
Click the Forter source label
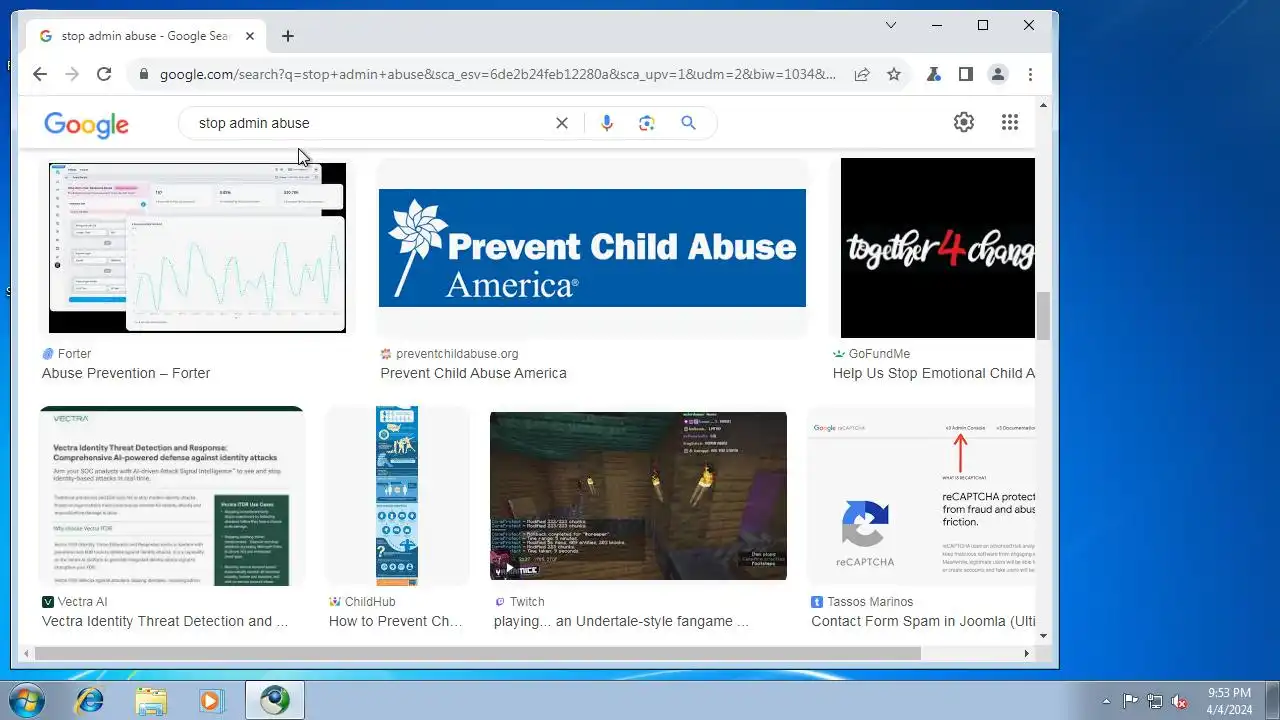tap(74, 354)
